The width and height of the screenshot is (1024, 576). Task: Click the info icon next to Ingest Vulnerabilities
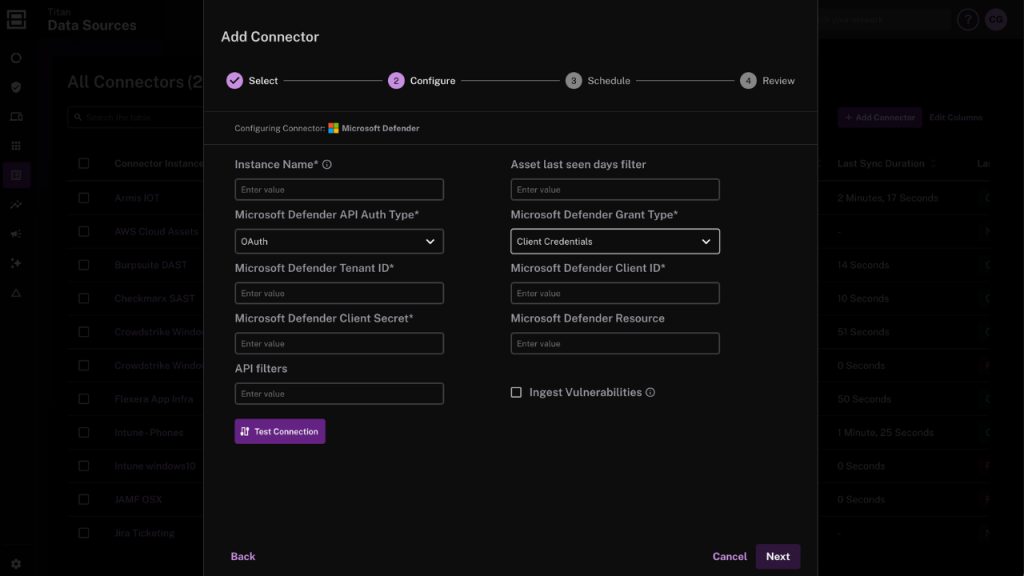tap(650, 393)
